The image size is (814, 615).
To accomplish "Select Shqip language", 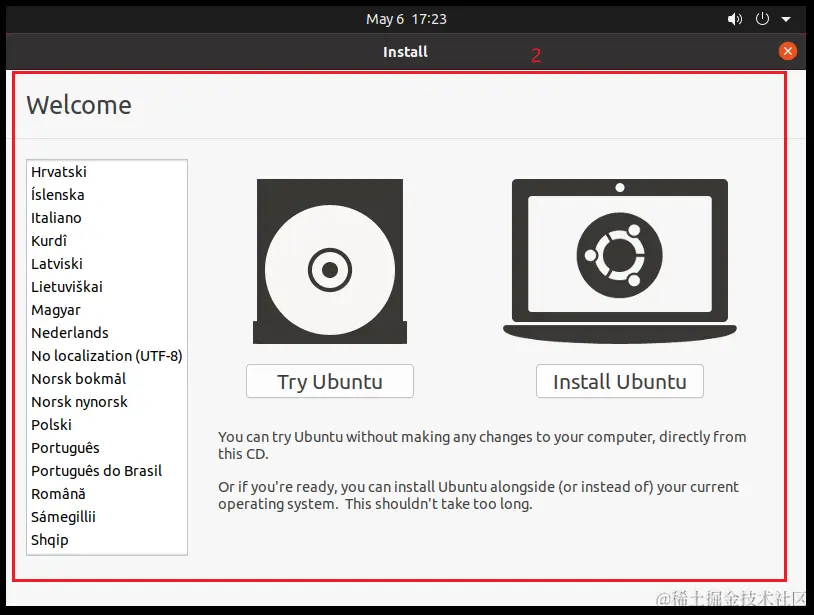I will click(107, 540).
